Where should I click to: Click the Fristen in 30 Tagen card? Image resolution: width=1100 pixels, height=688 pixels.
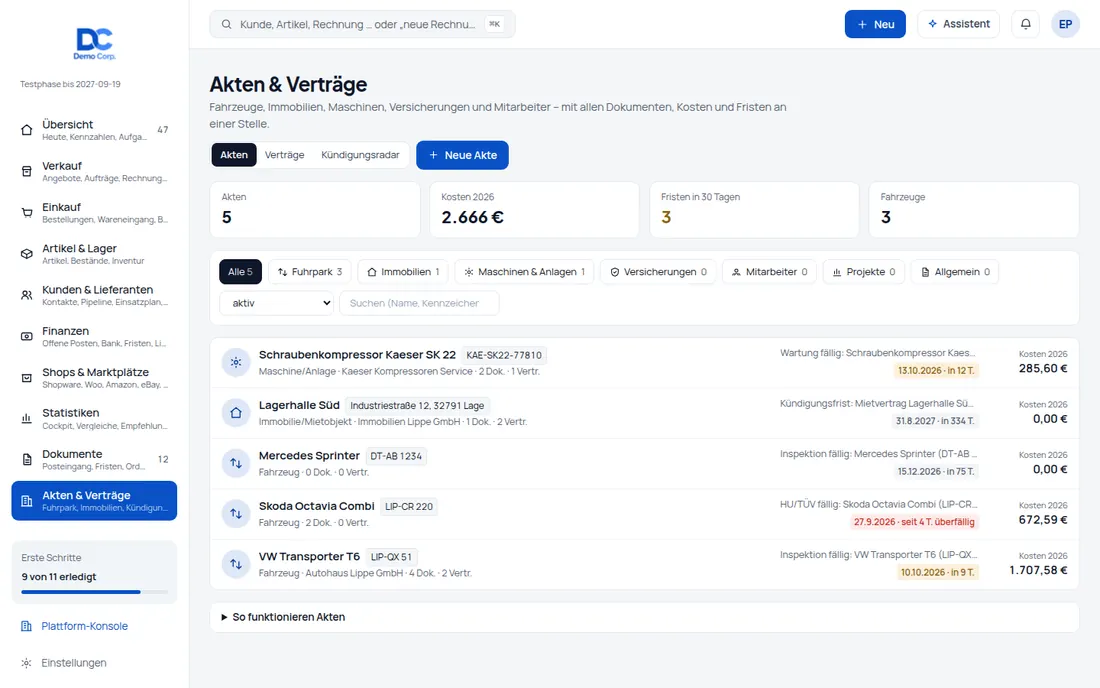pos(754,210)
